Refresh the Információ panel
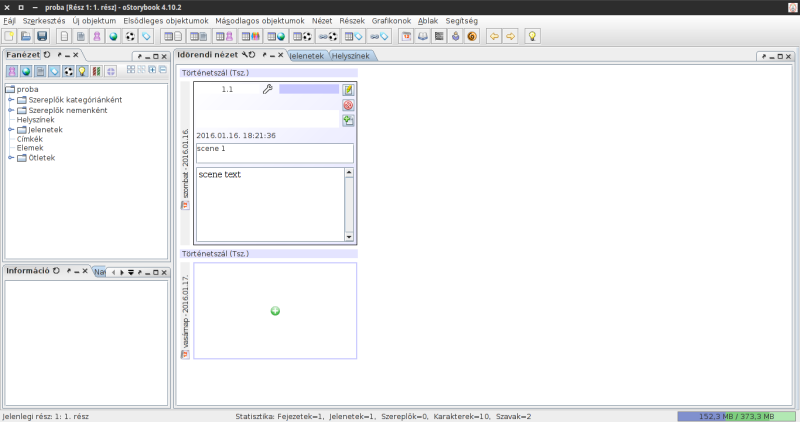Screen dimensions: 800x422 tap(56, 271)
